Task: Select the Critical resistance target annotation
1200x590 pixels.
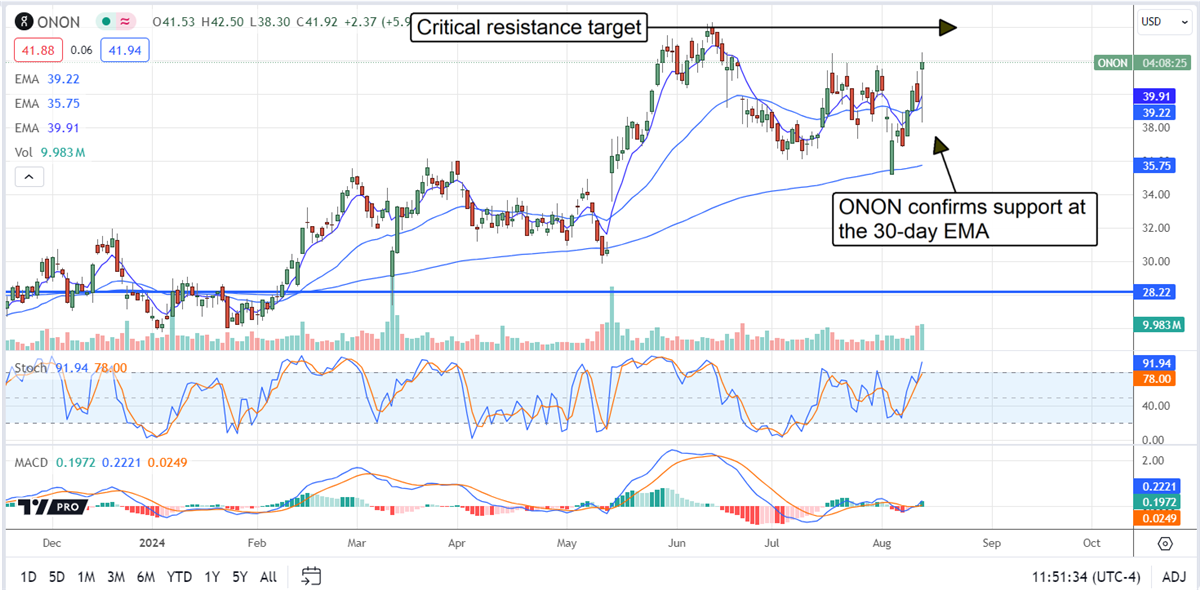Action: (528, 27)
